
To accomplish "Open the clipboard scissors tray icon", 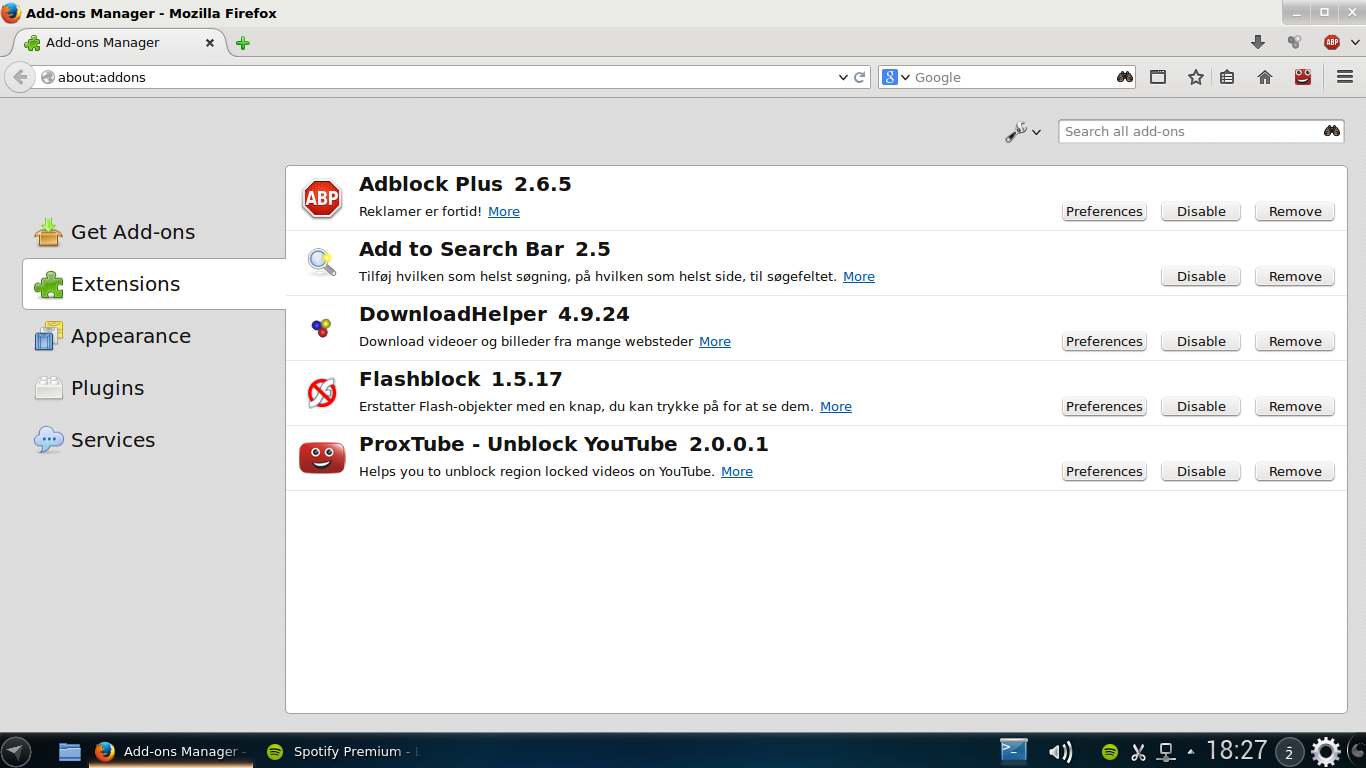I will (1138, 751).
